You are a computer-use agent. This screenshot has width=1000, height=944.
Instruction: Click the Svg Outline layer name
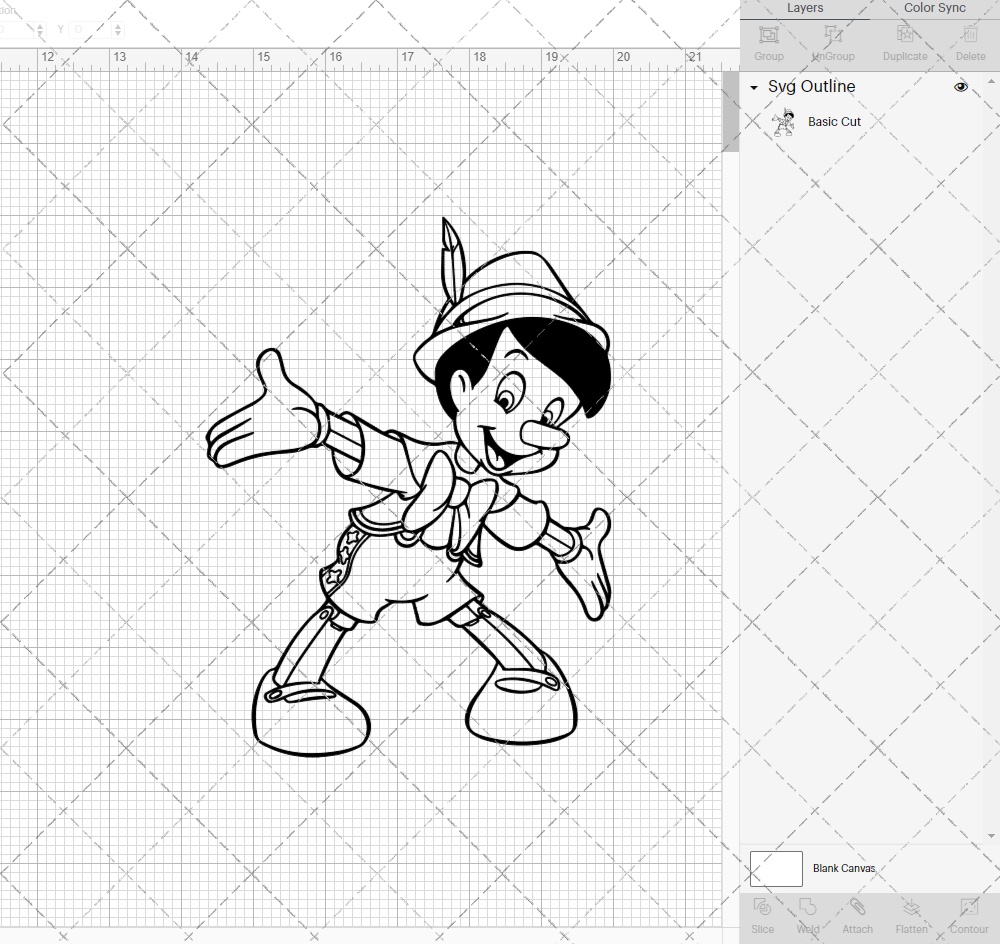tap(811, 87)
